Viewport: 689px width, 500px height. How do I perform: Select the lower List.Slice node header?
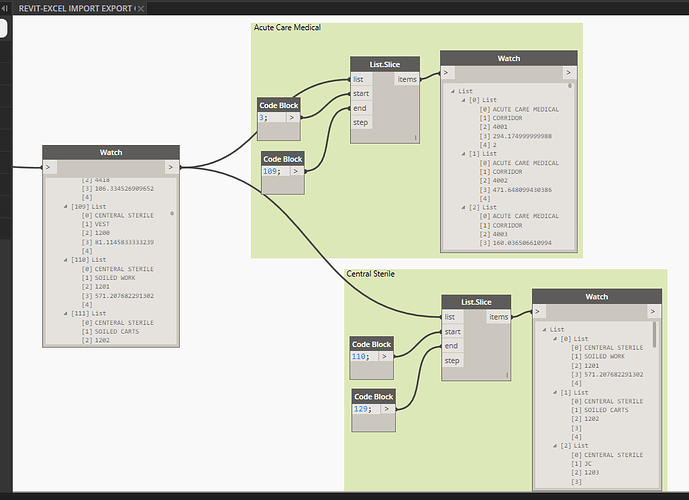476,301
